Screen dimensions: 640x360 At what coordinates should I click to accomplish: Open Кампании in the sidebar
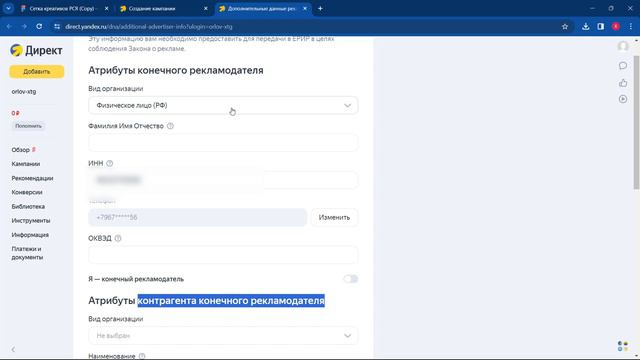point(26,164)
